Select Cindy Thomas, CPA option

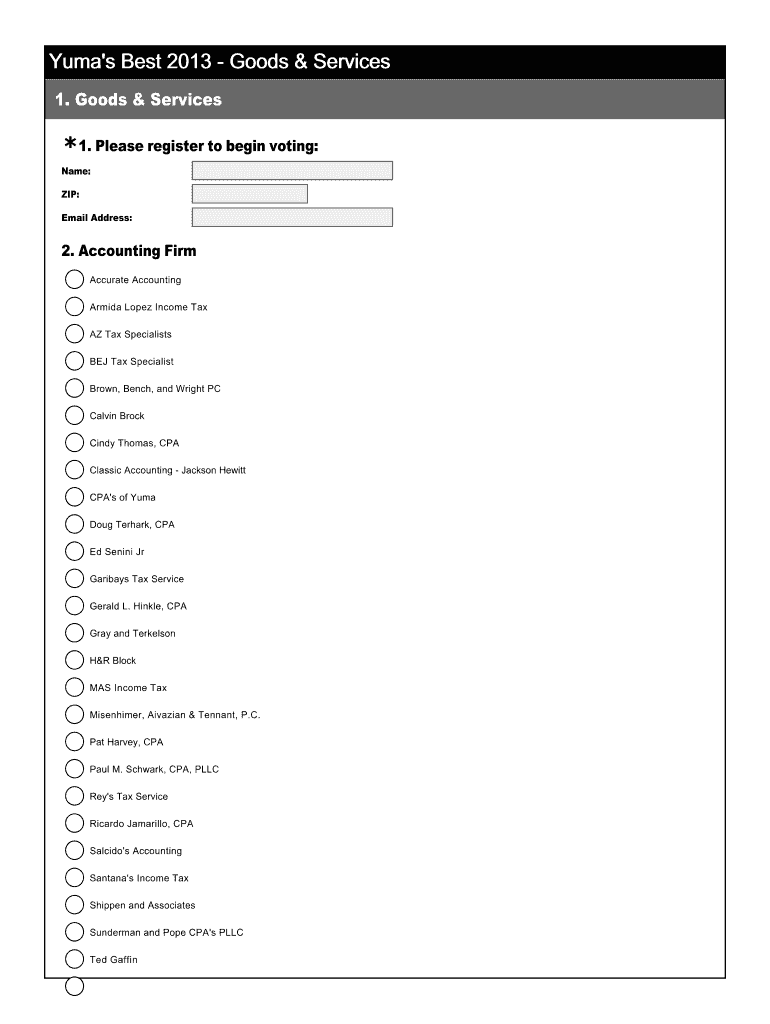(75, 443)
